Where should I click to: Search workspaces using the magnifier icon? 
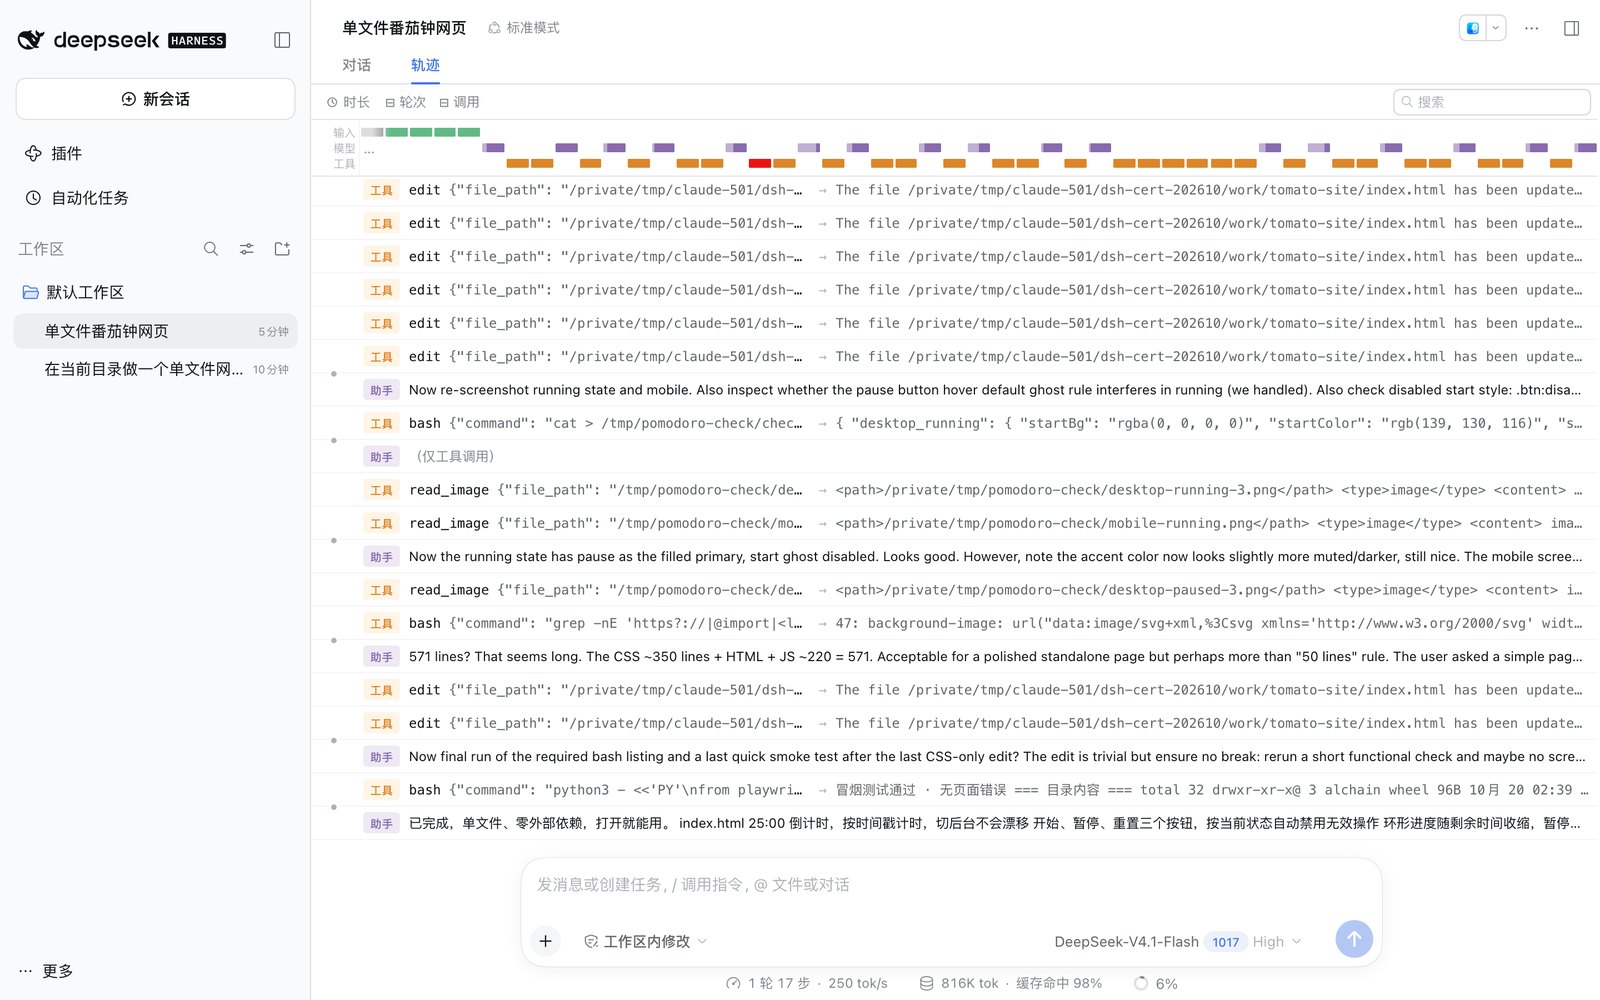pyautogui.click(x=211, y=249)
